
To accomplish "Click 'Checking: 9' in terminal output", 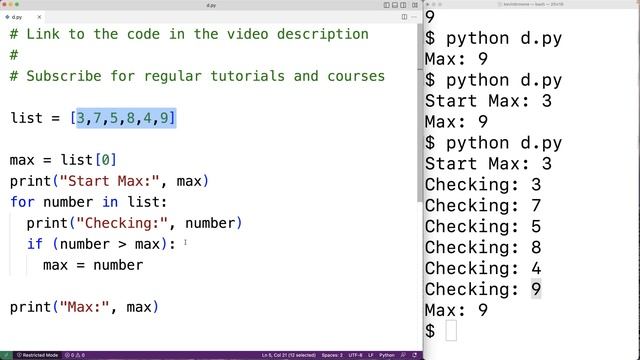I will click(x=483, y=289).
